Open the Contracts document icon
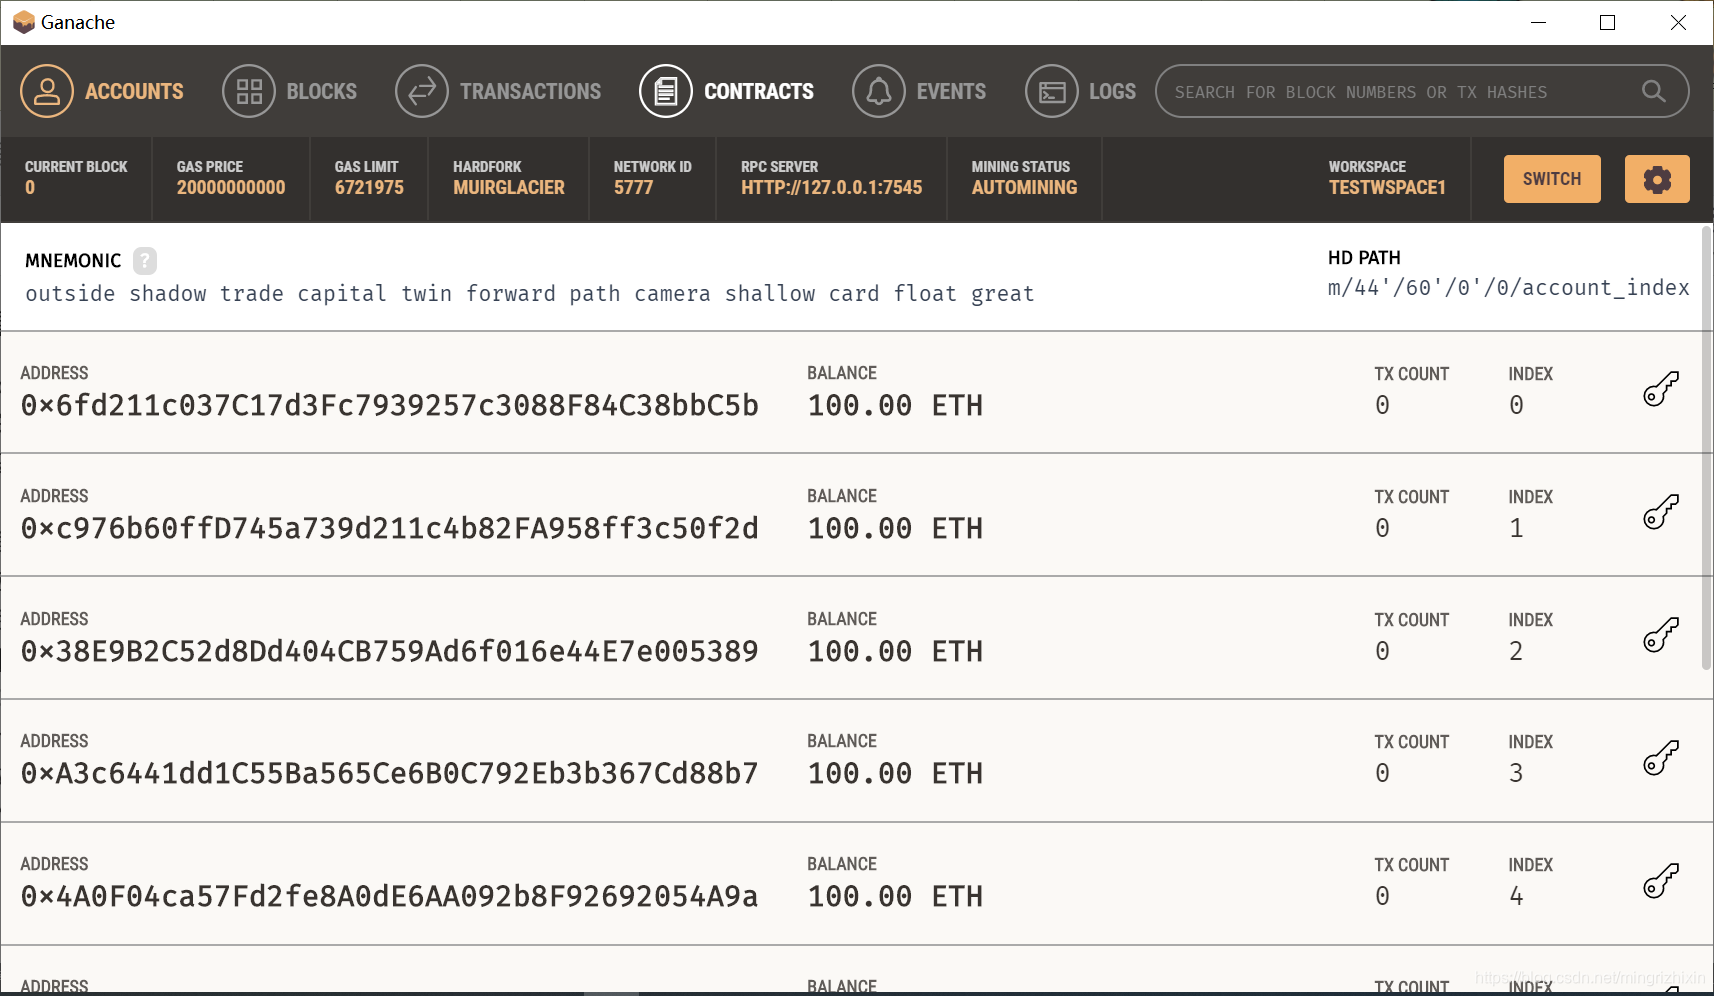The height and width of the screenshot is (996, 1714). (x=666, y=91)
